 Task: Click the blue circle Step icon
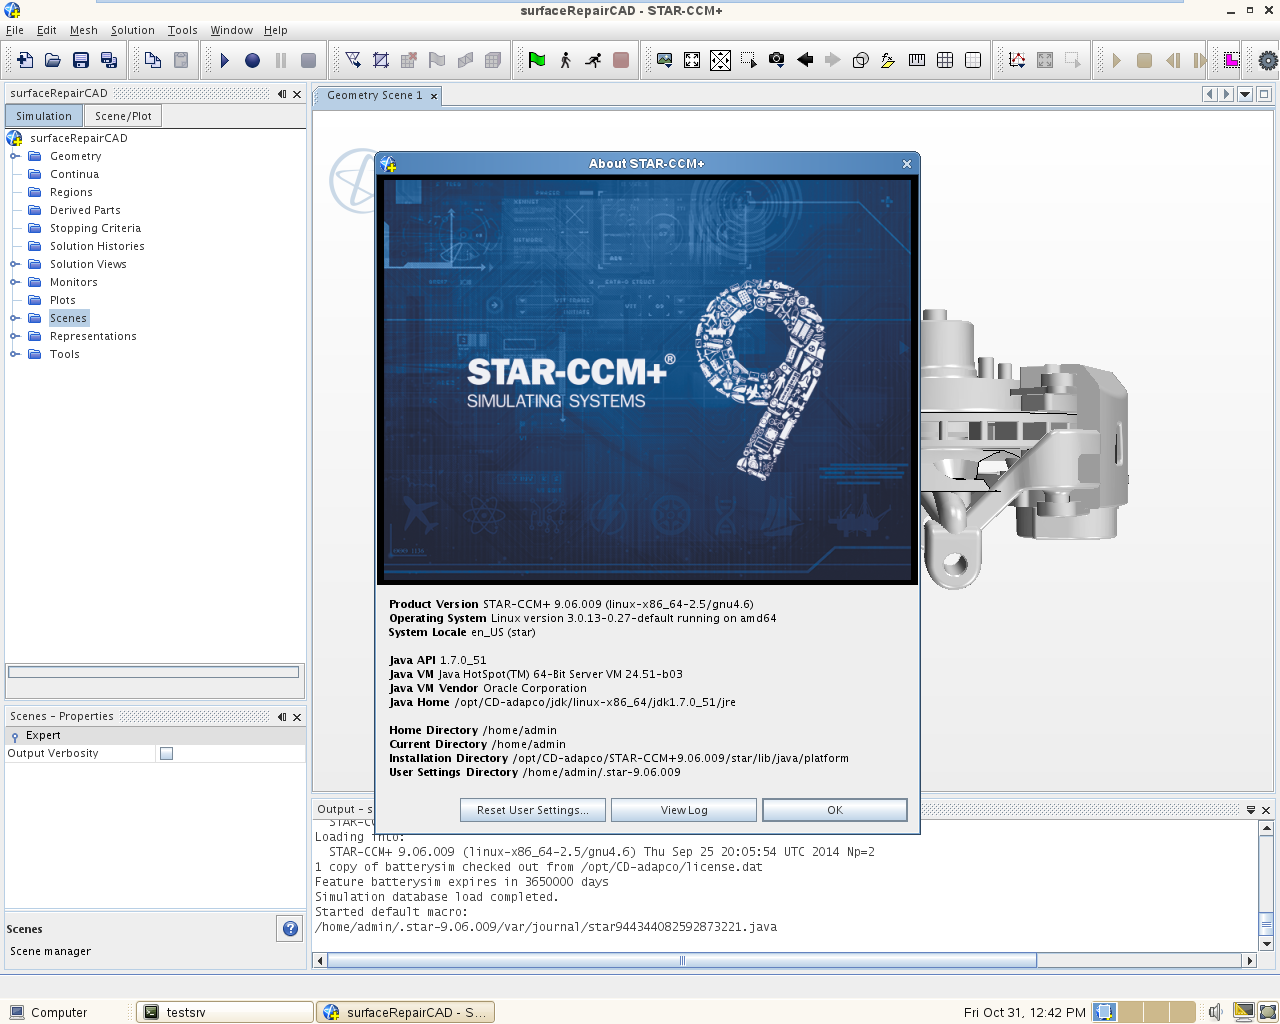(x=253, y=60)
